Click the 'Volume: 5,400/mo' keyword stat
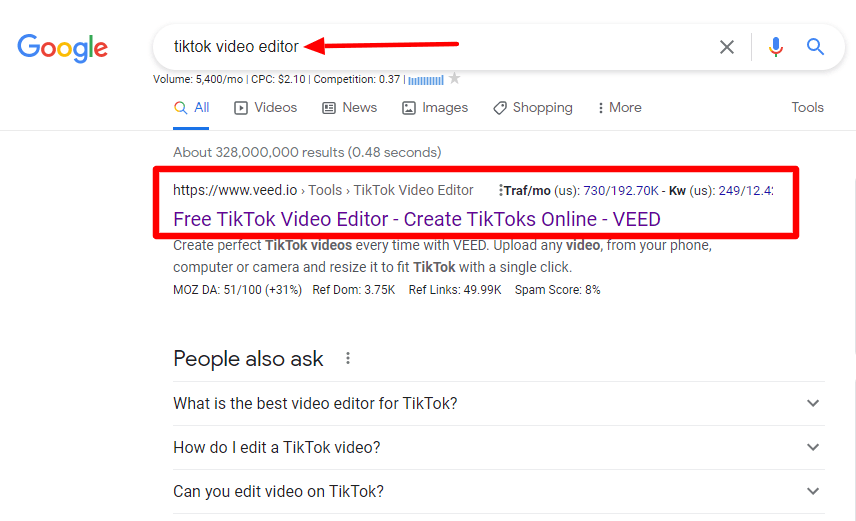This screenshot has width=856, height=521. (198, 79)
